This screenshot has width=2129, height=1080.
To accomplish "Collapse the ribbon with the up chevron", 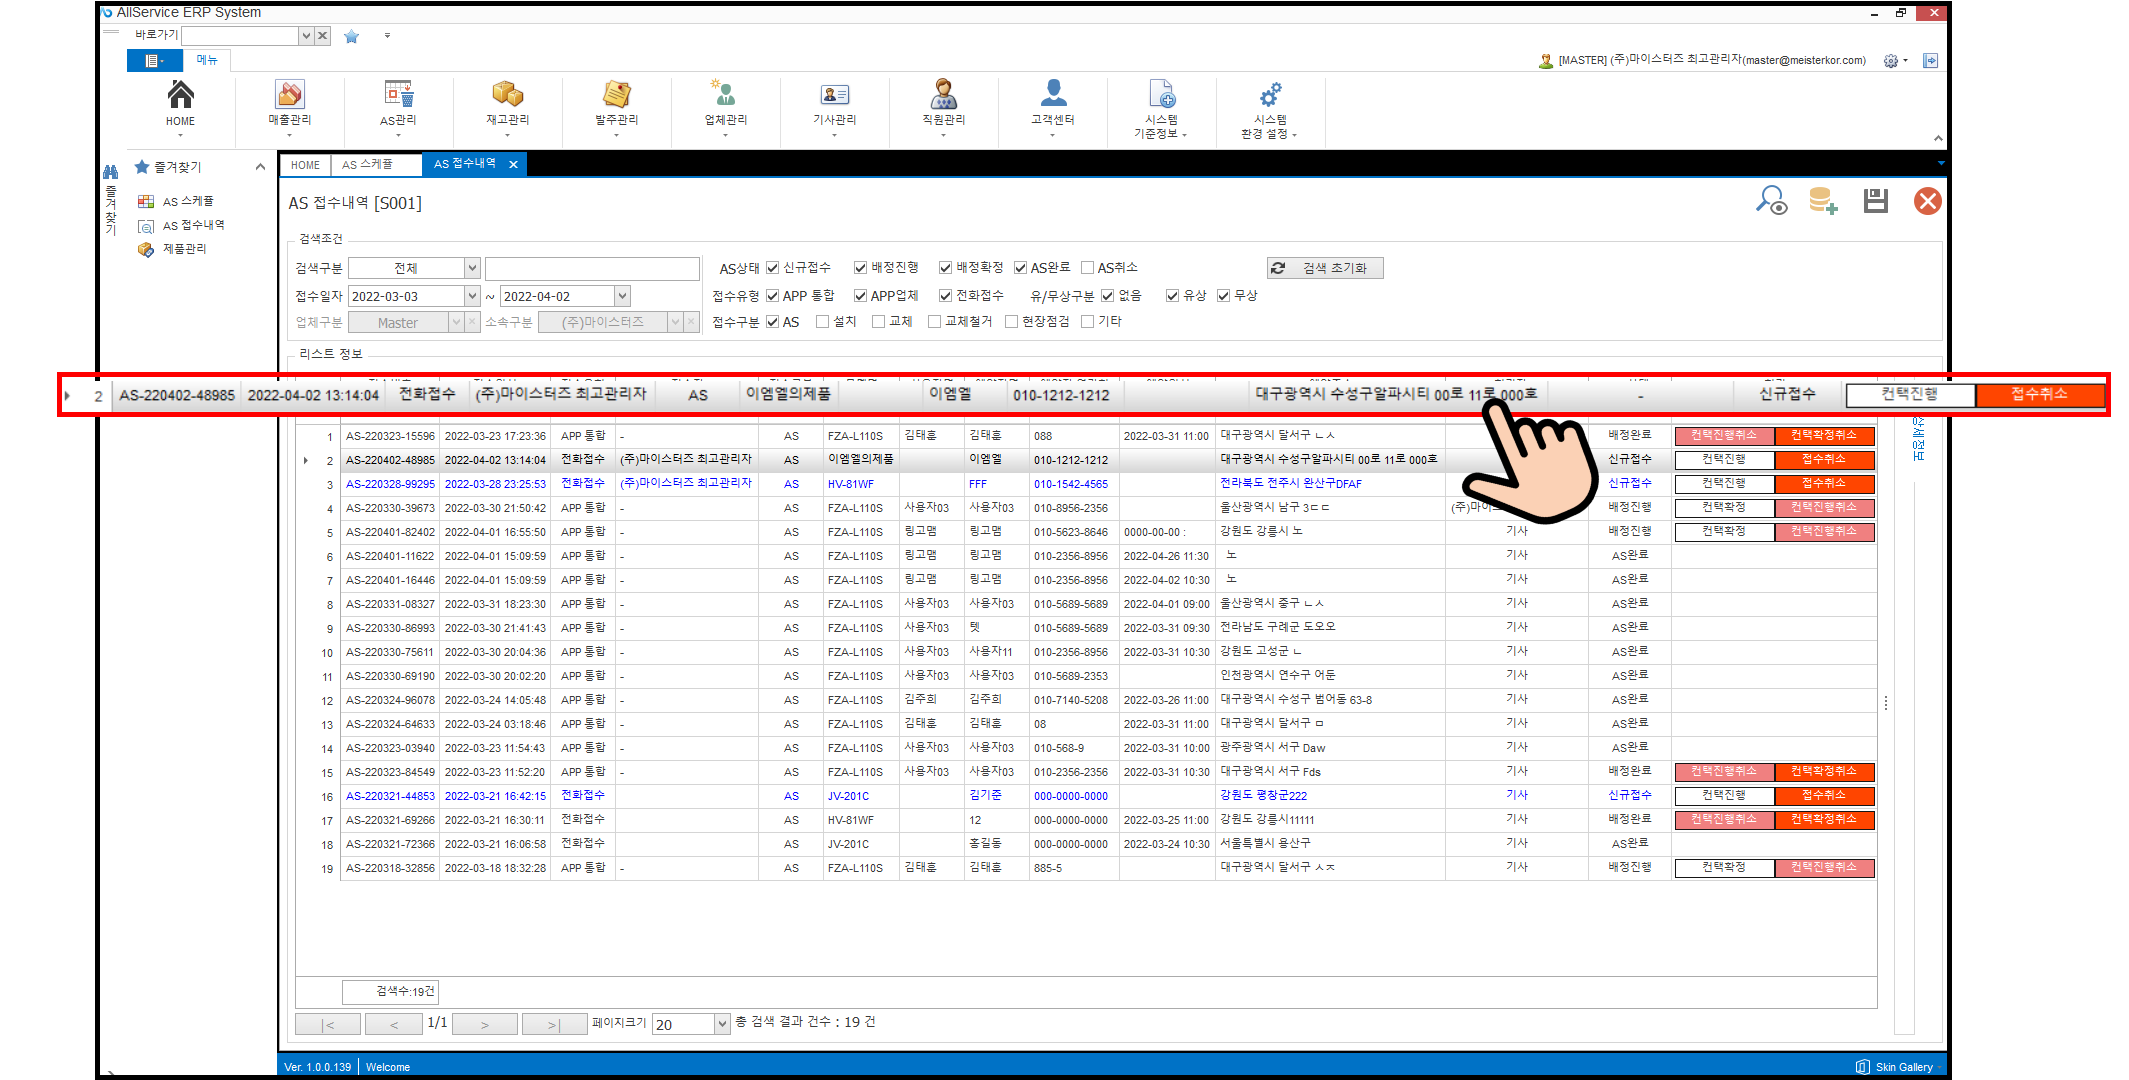I will click(1938, 138).
